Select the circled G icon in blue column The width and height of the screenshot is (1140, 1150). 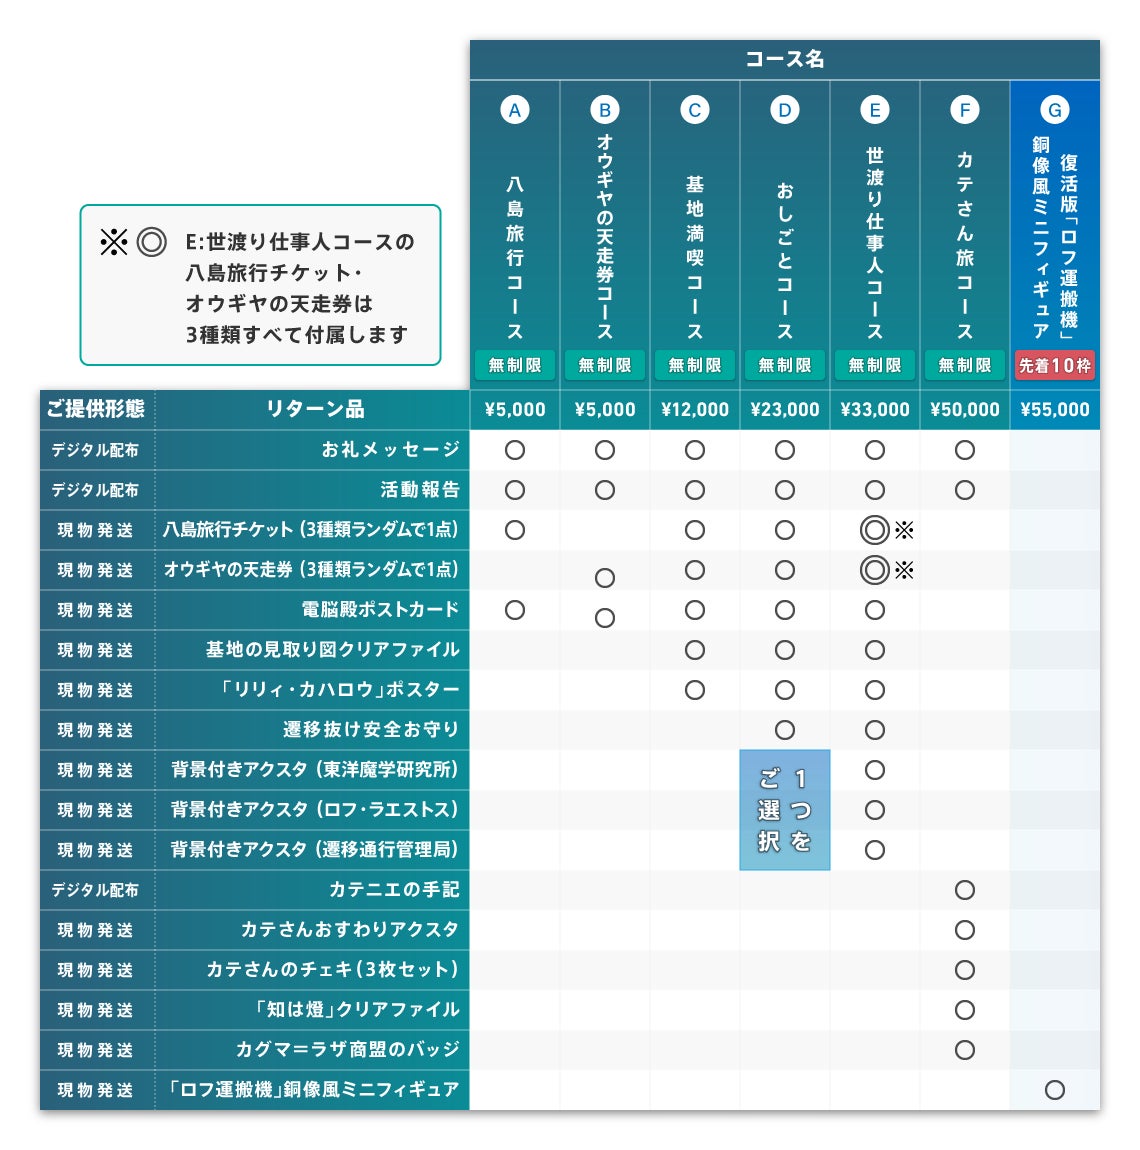click(x=1054, y=110)
